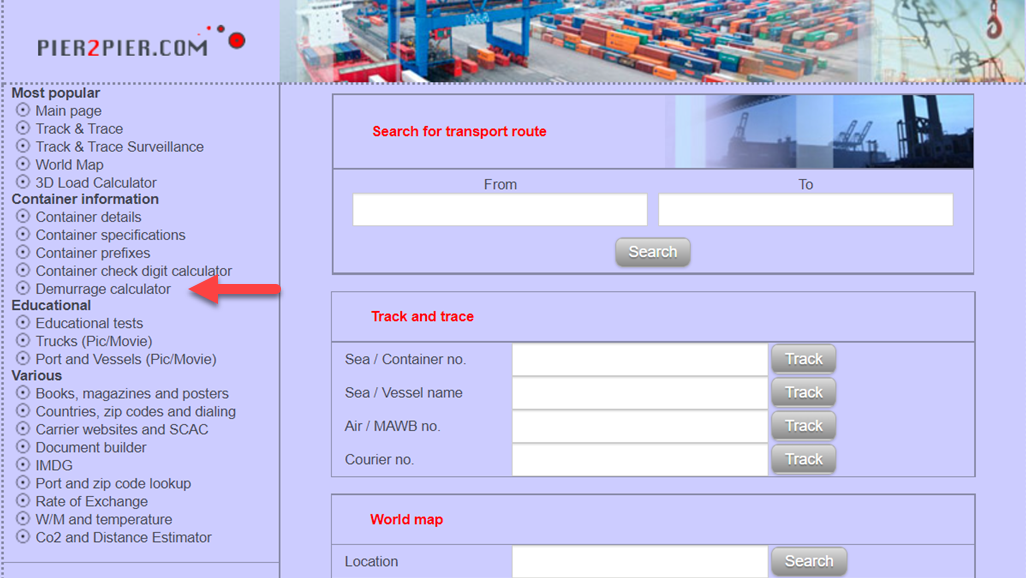Click the Pier2Pier.com logo

(140, 44)
